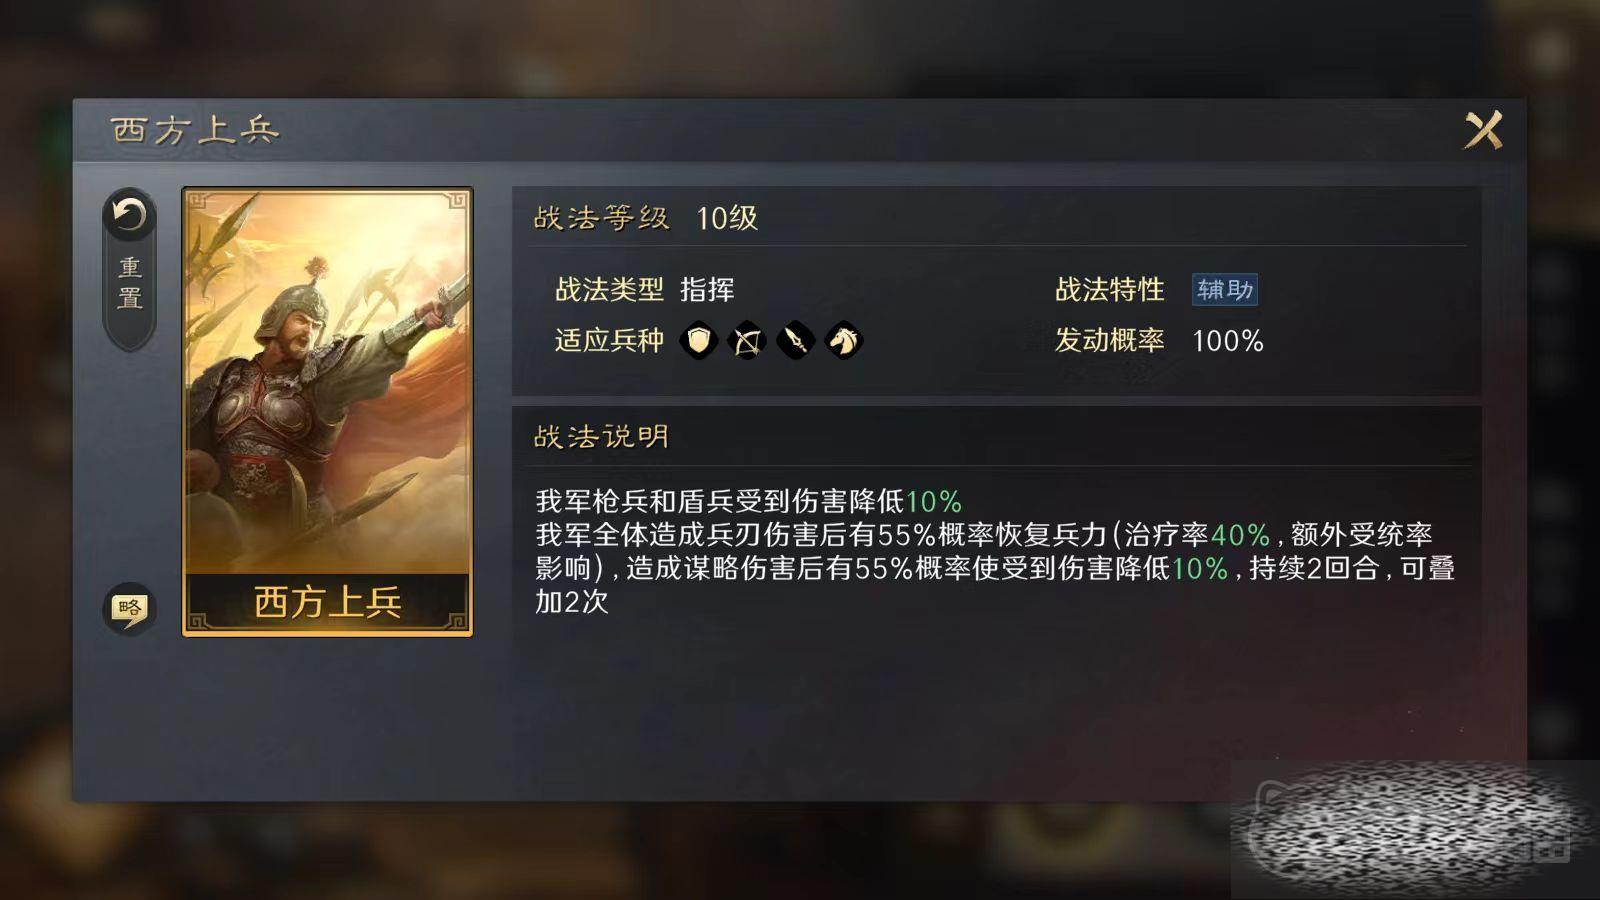Open the 略 brief speech-bubble icon
Screen dimensions: 1600x900
point(129,608)
